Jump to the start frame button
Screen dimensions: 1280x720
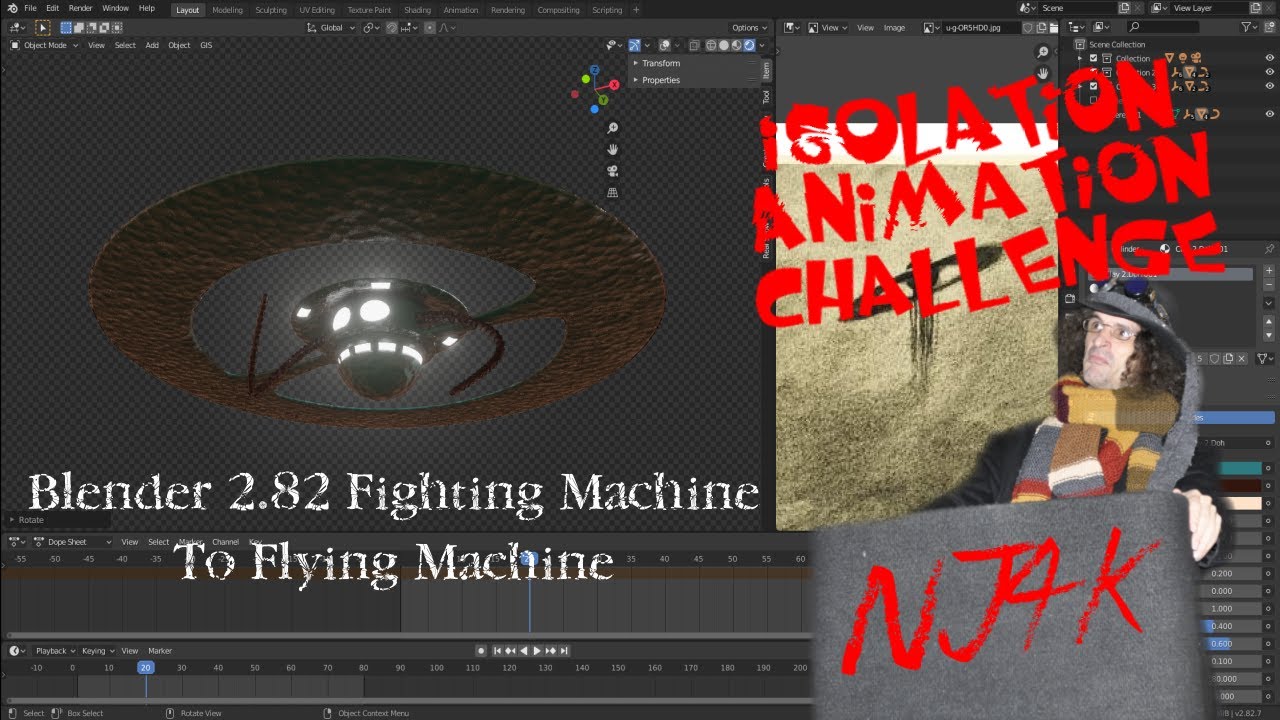[x=497, y=651]
